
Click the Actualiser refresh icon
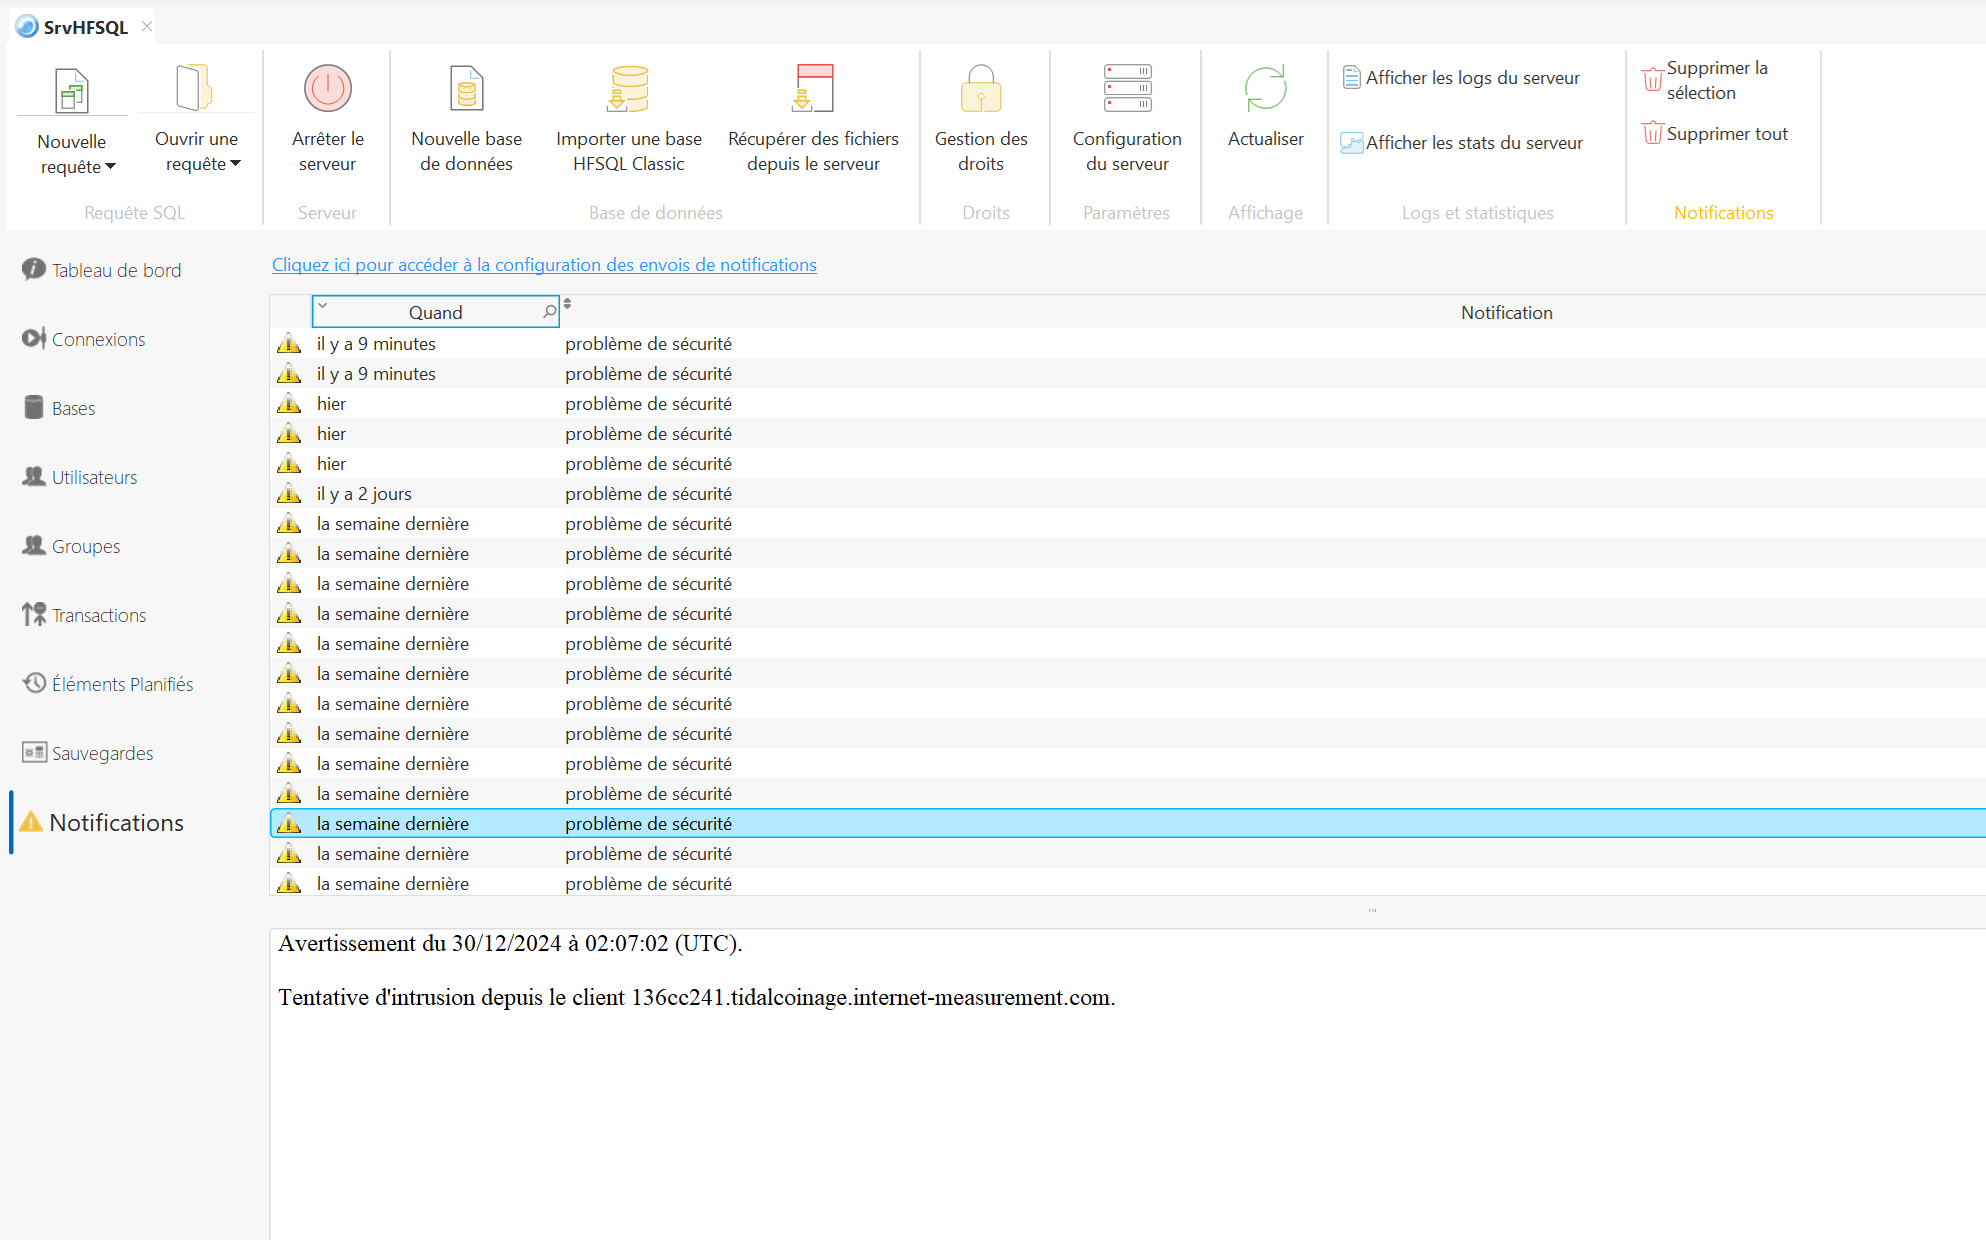1265,89
